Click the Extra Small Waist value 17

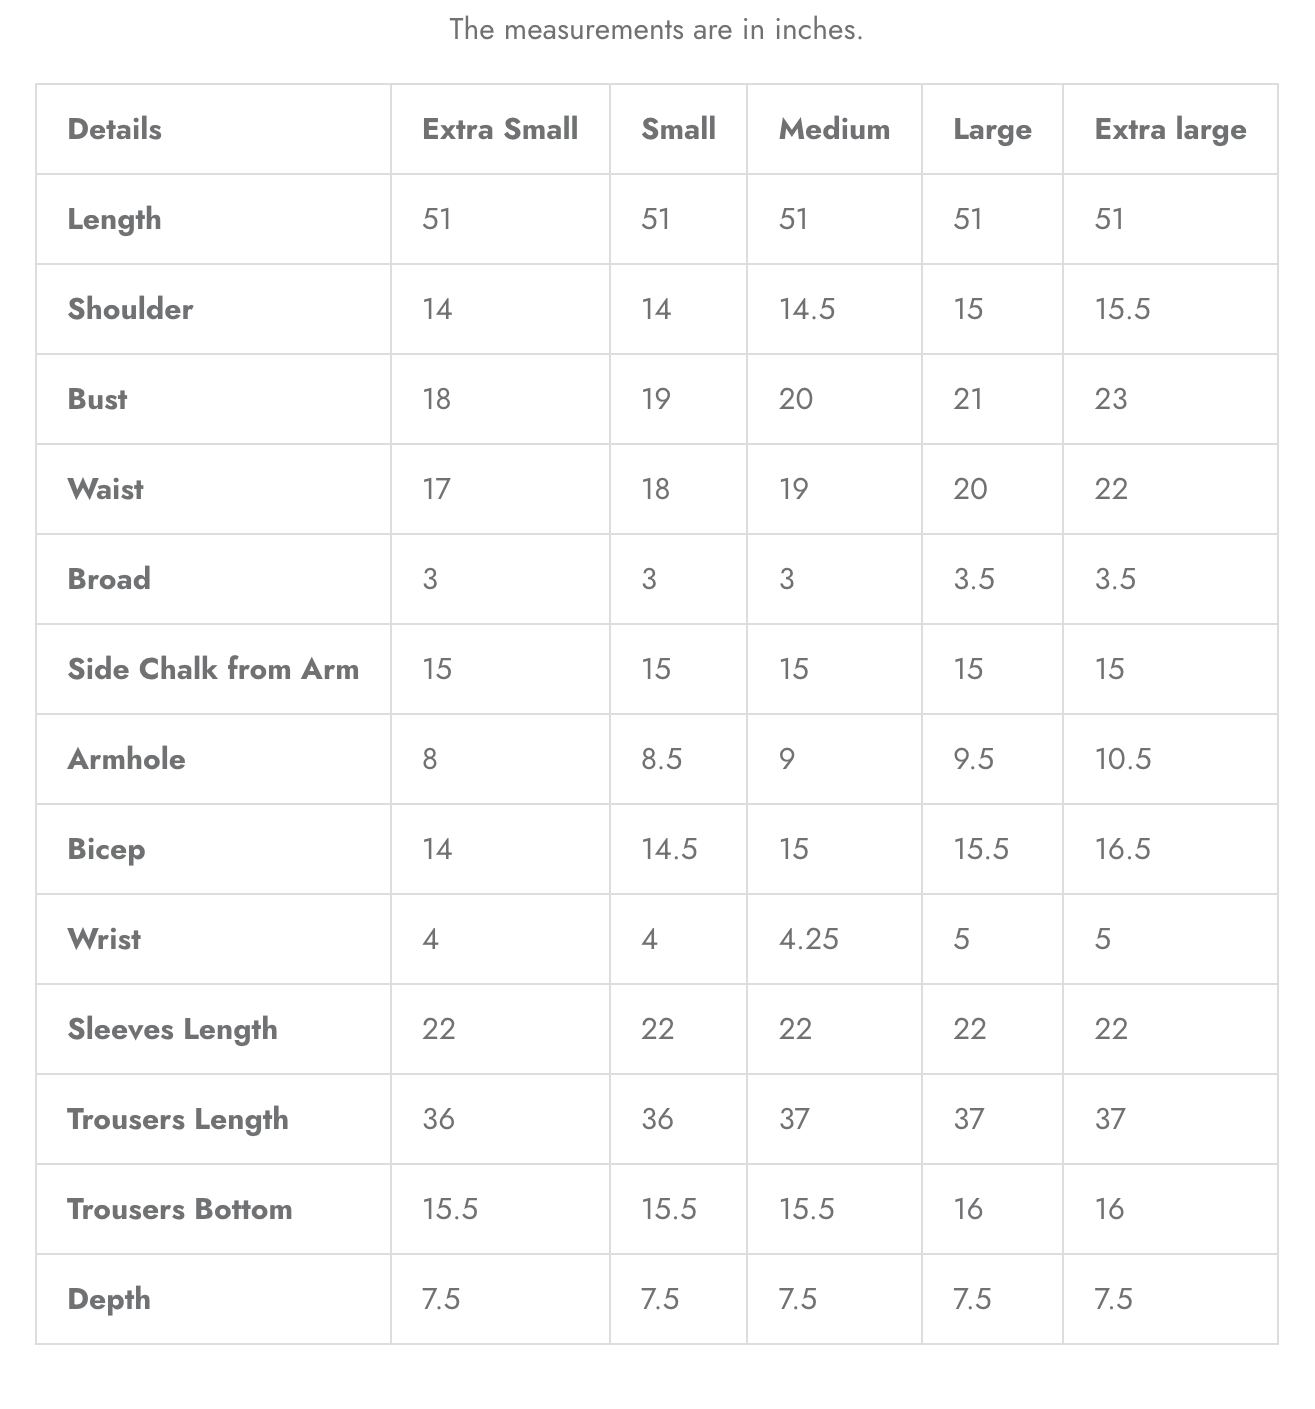point(436,489)
